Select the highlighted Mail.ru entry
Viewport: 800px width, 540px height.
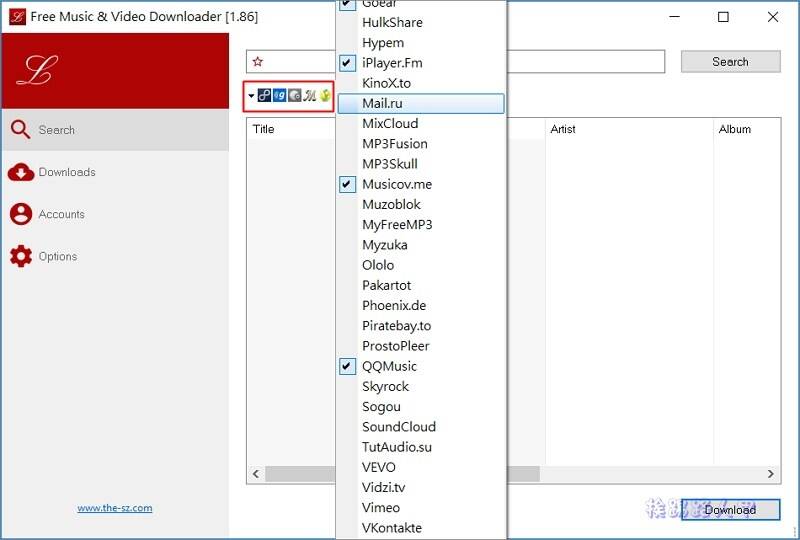coord(421,104)
